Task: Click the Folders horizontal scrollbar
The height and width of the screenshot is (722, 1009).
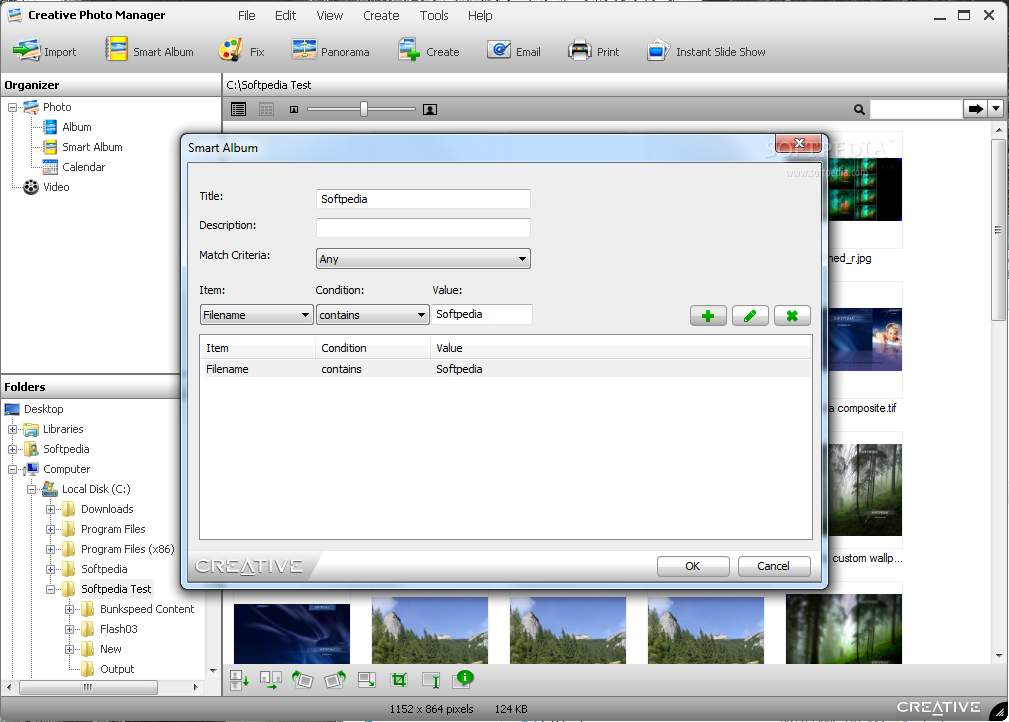Action: pyautogui.click(x=88, y=687)
